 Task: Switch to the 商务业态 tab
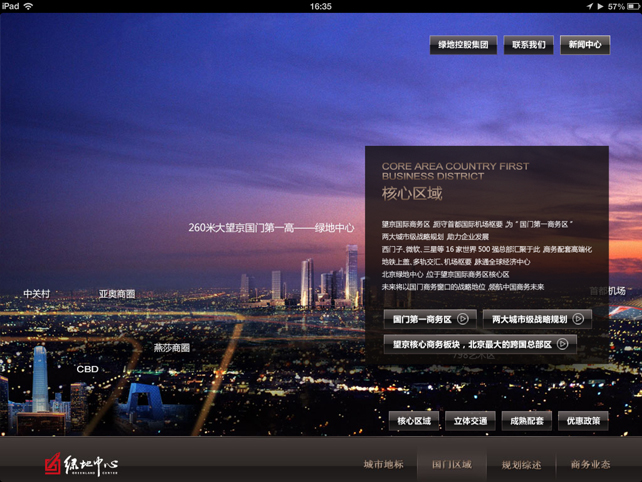point(590,465)
